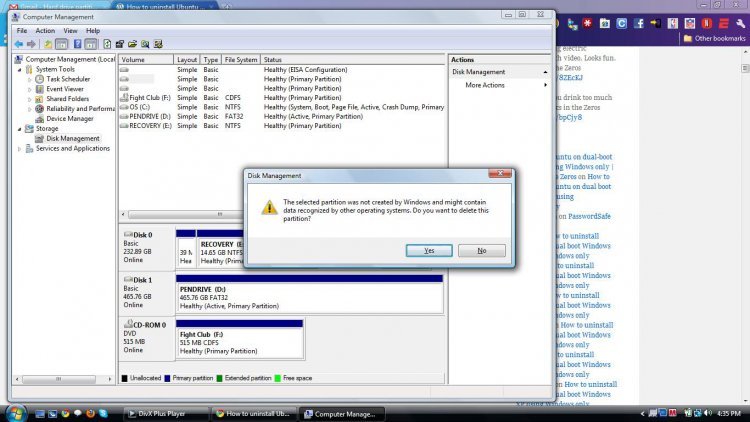750x422 pixels.
Task: Click the last toolbar icon with checkmark list
Action: click(158, 44)
